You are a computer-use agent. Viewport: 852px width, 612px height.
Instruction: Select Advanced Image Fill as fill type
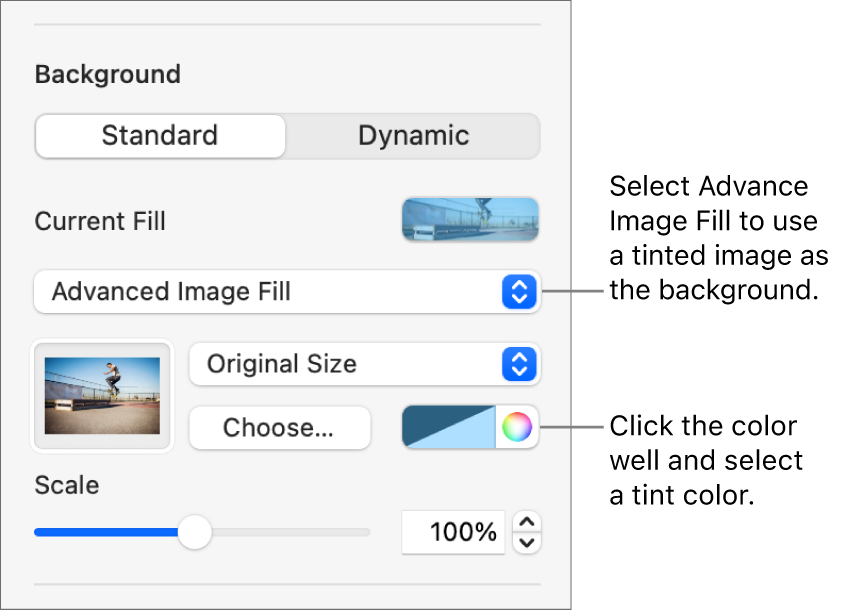tap(287, 292)
